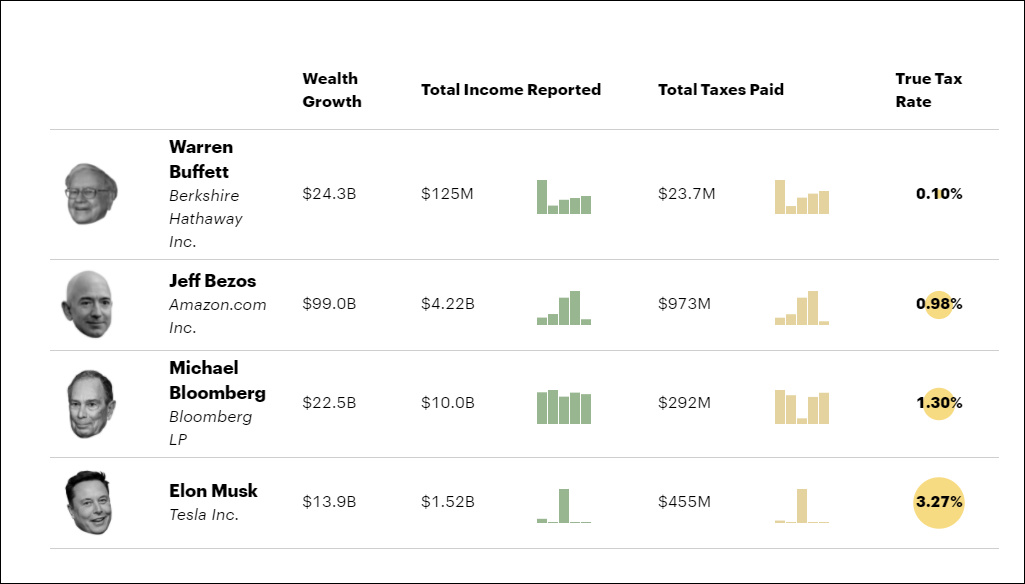This screenshot has height=584, width=1025.
Task: Click Elon Musk's green income bar chart
Action: (x=564, y=506)
